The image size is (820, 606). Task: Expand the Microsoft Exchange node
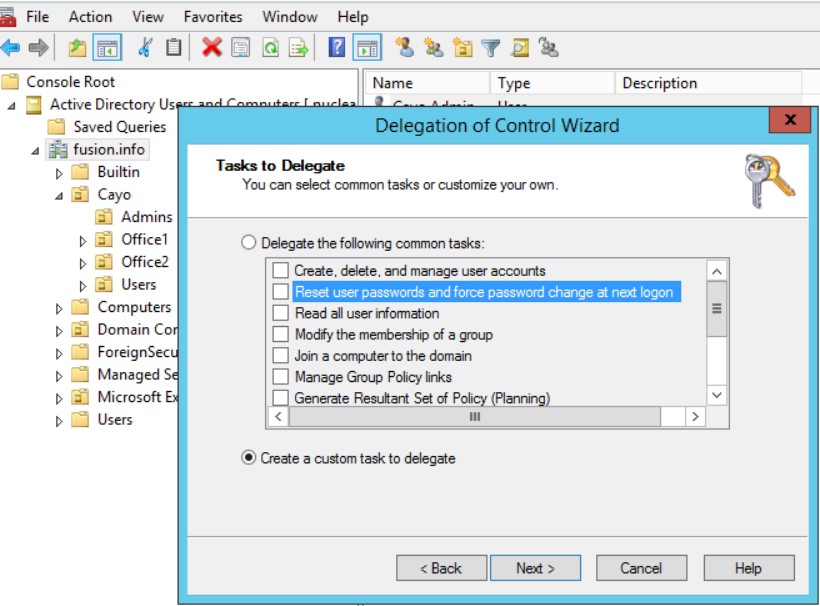point(59,398)
